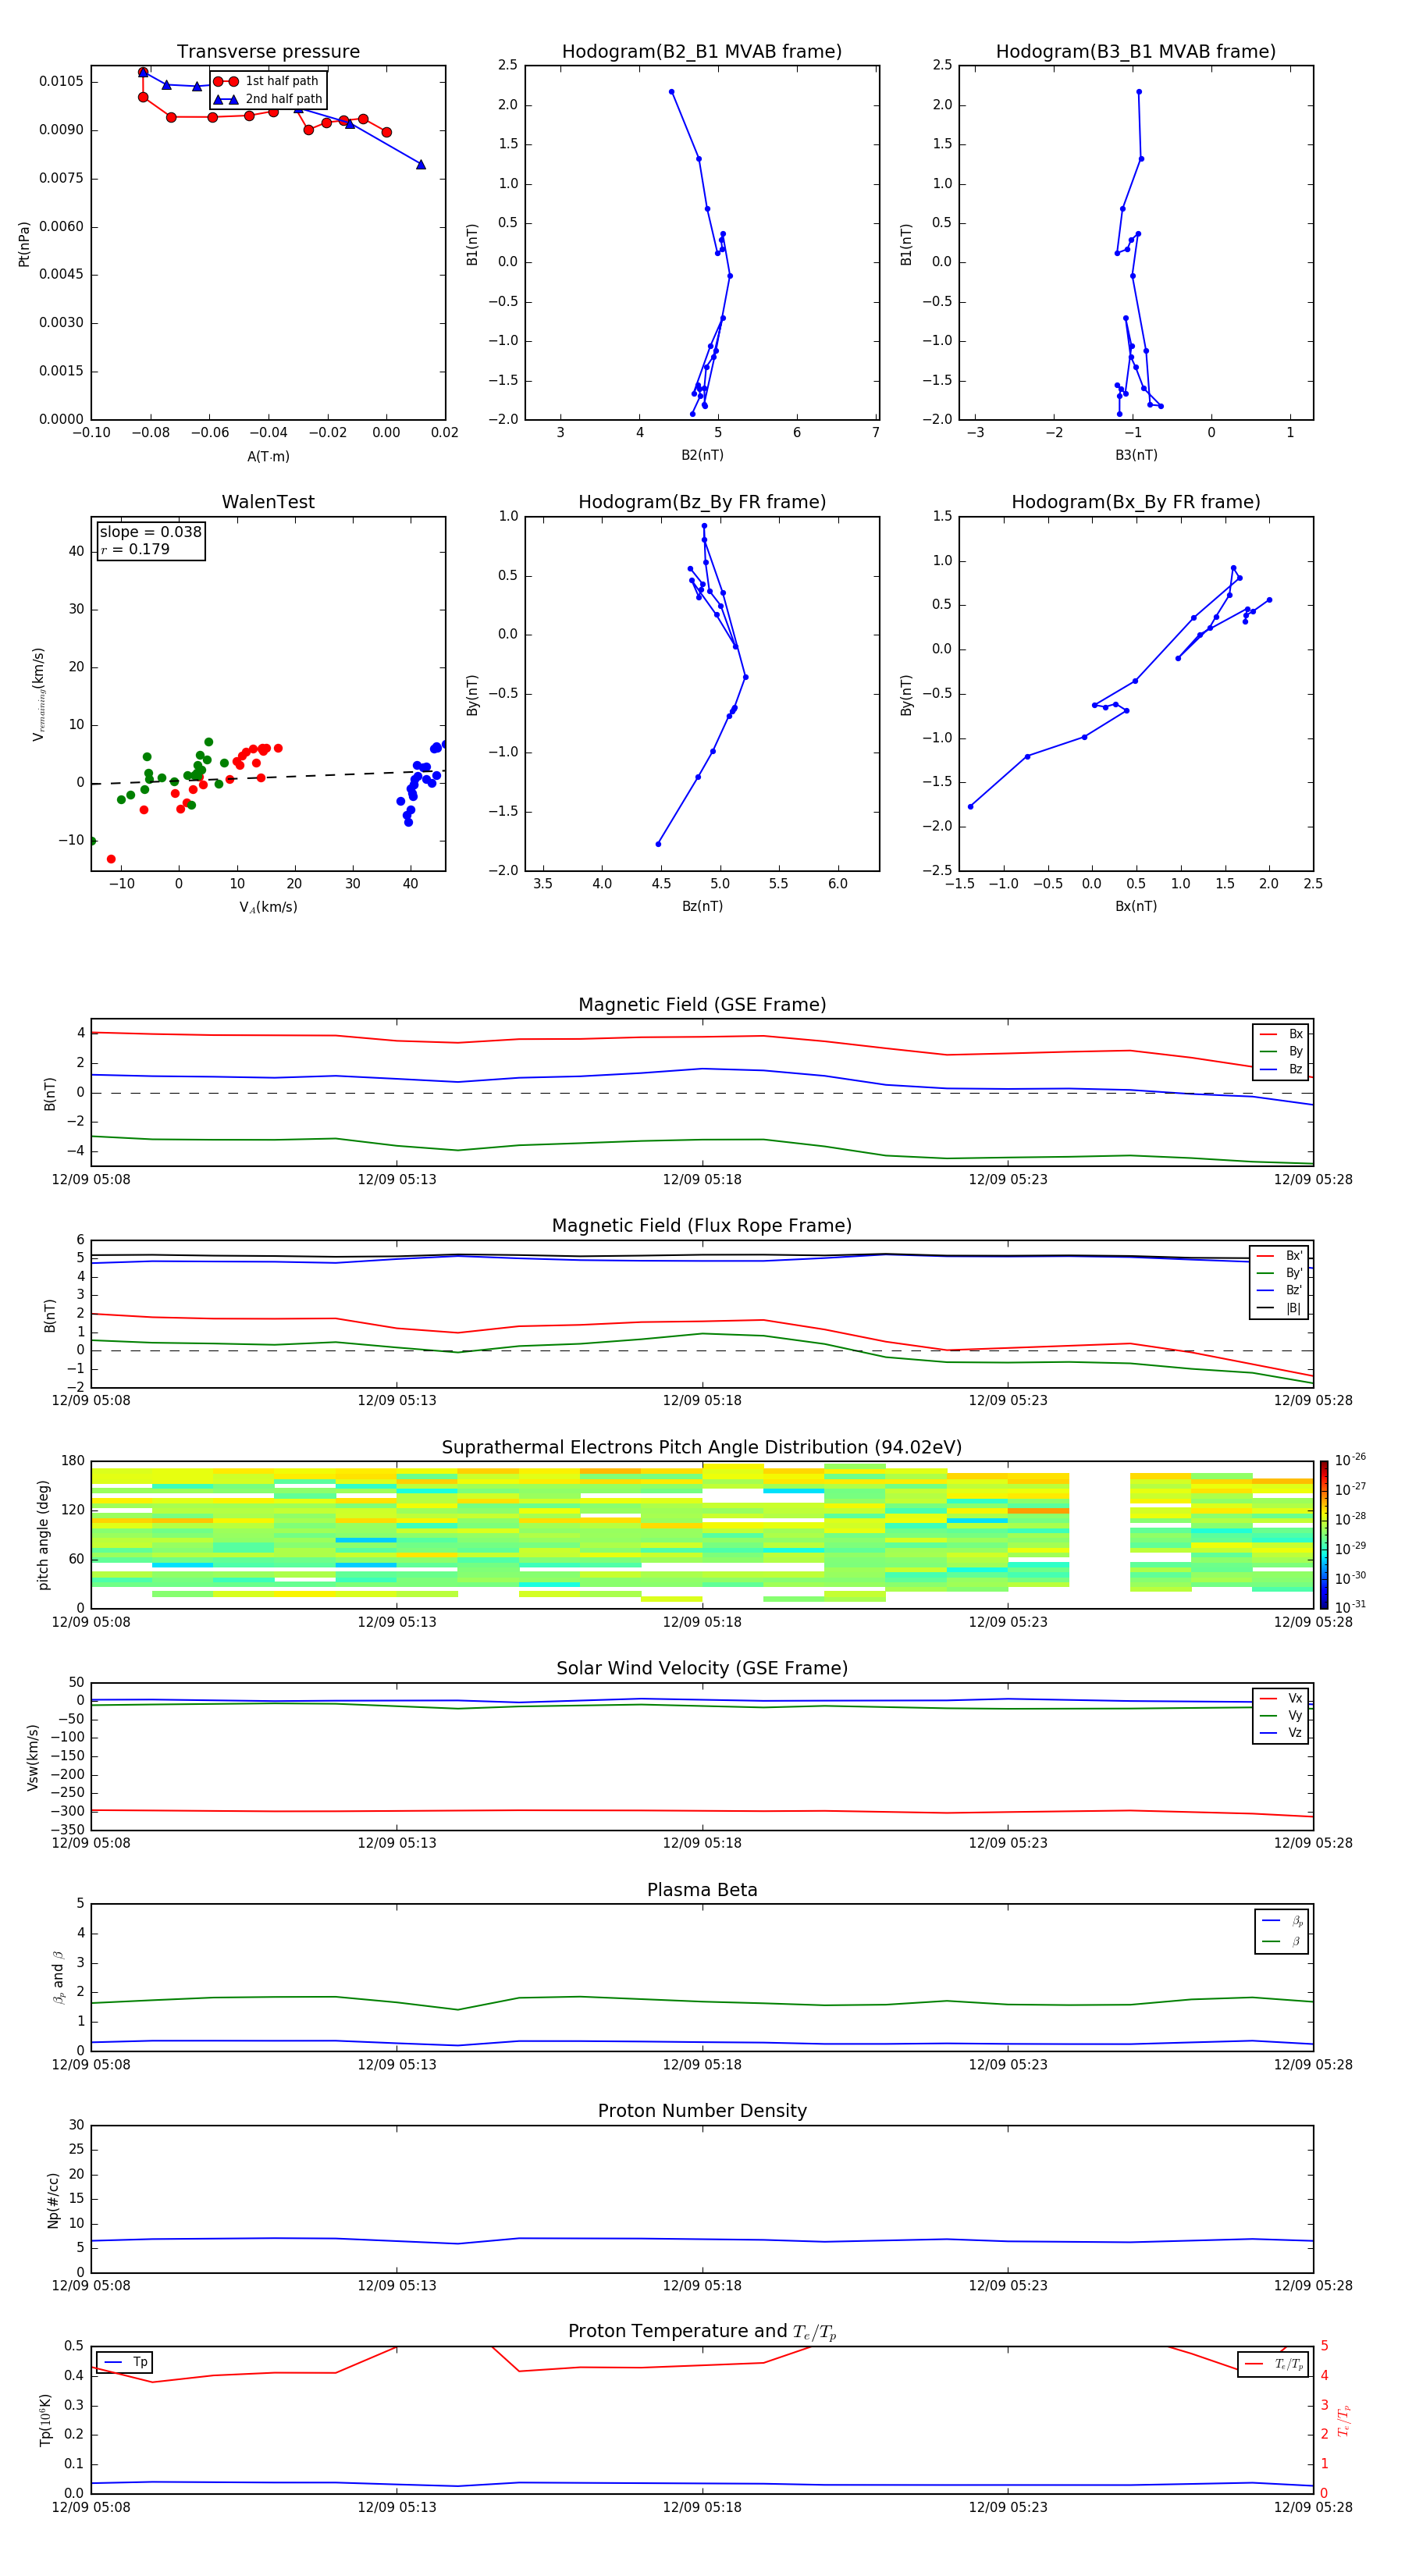Click the red Te/Tp right-side axis label
The width and height of the screenshot is (1405, 2576).
point(1344,2420)
